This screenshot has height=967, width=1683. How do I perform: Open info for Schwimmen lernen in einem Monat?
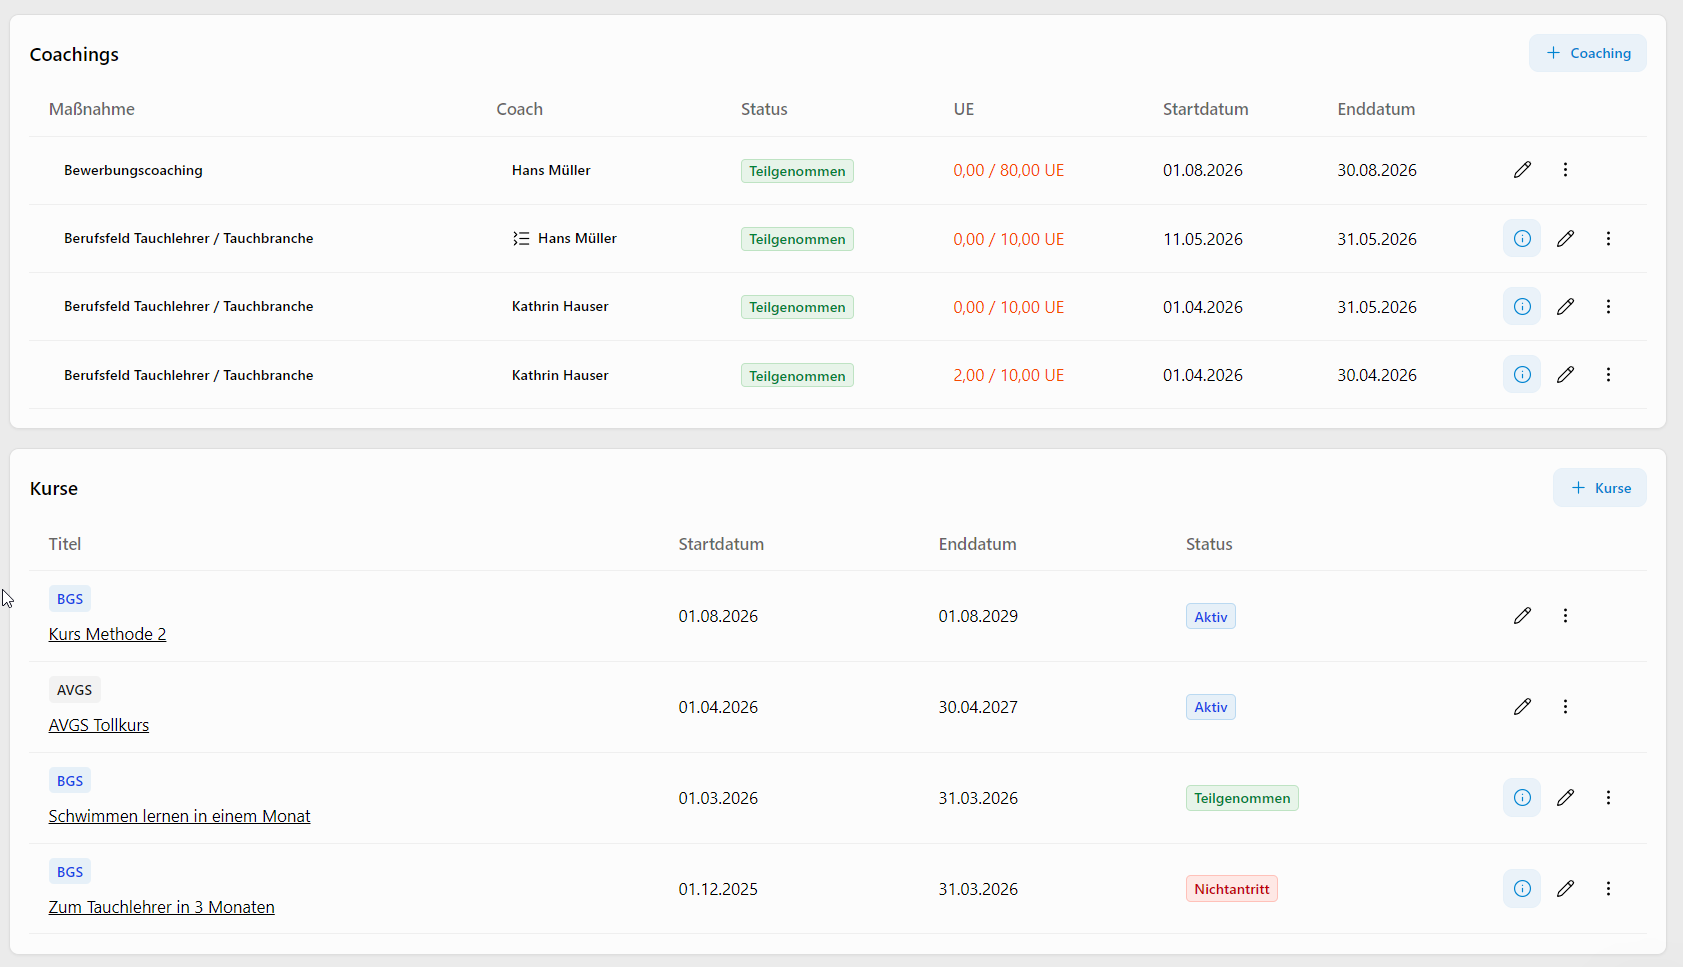(x=1522, y=798)
